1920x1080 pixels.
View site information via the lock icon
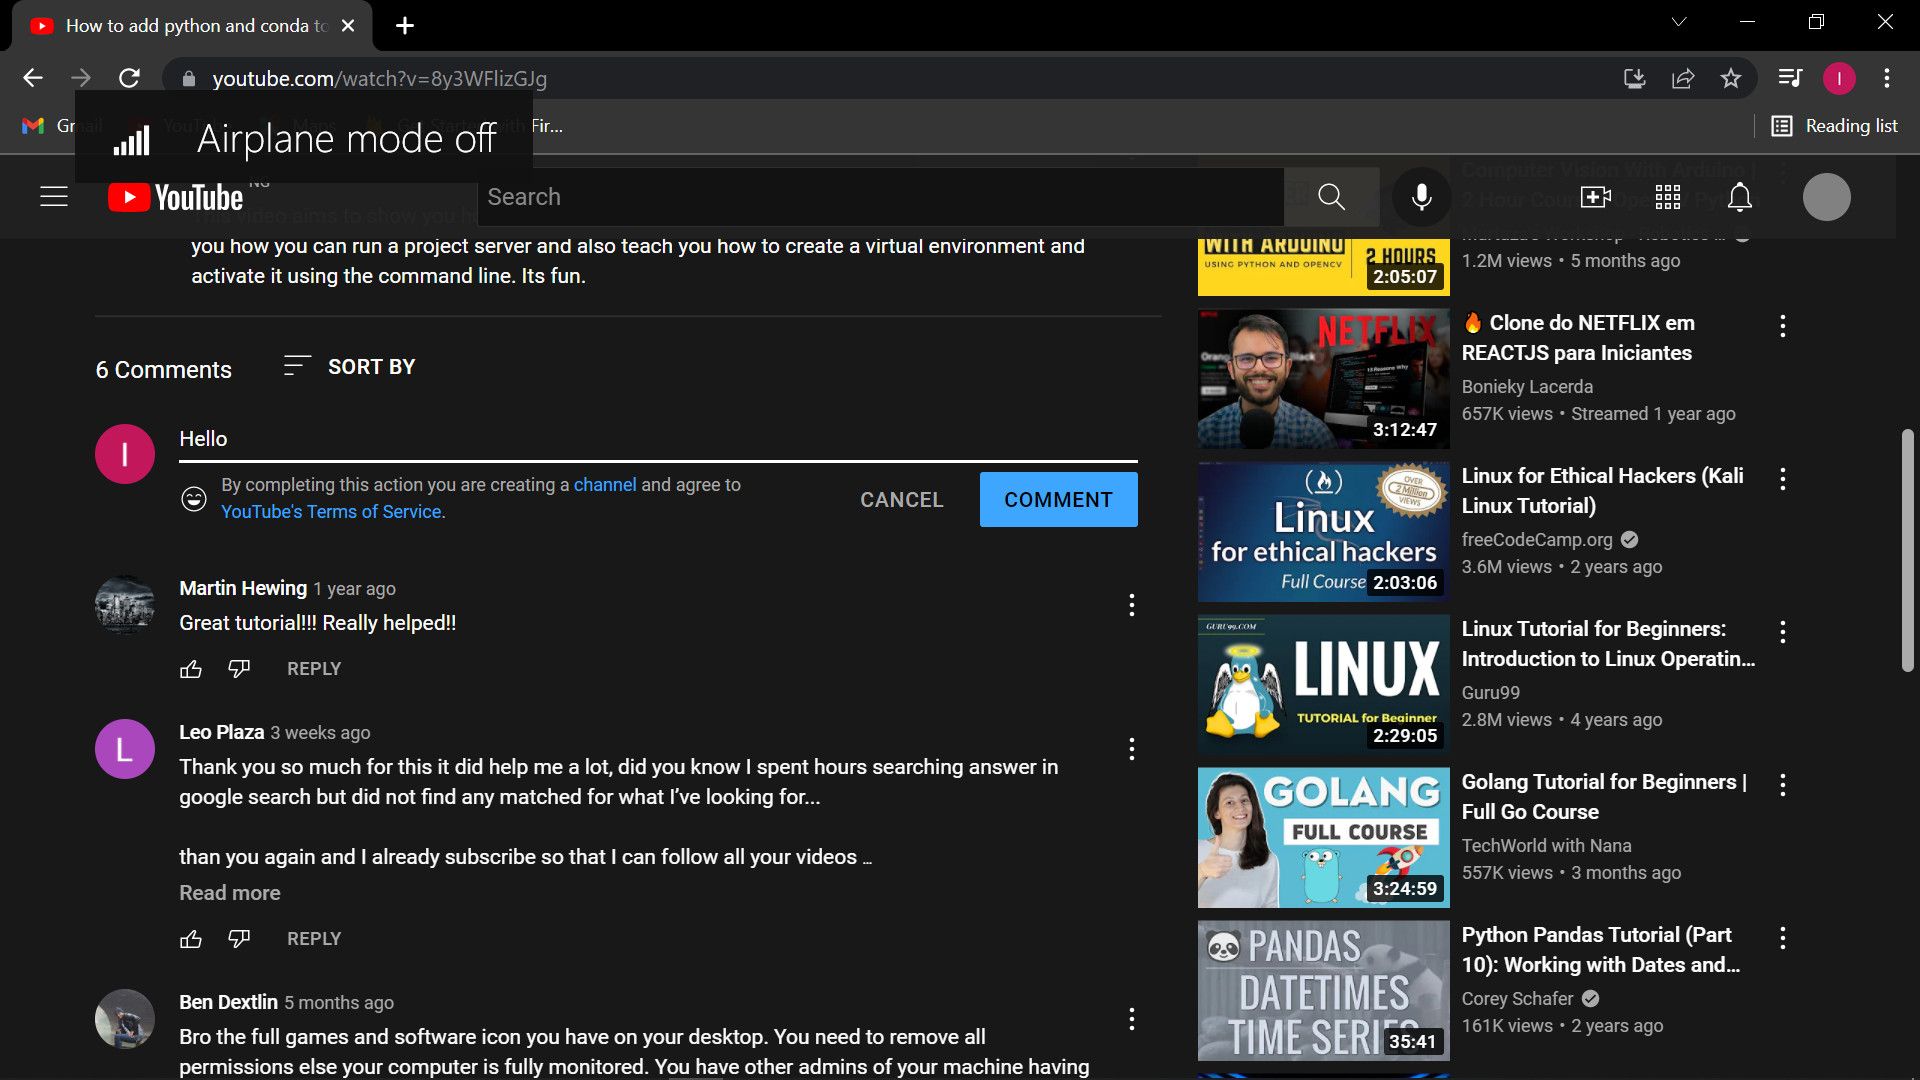[188, 78]
